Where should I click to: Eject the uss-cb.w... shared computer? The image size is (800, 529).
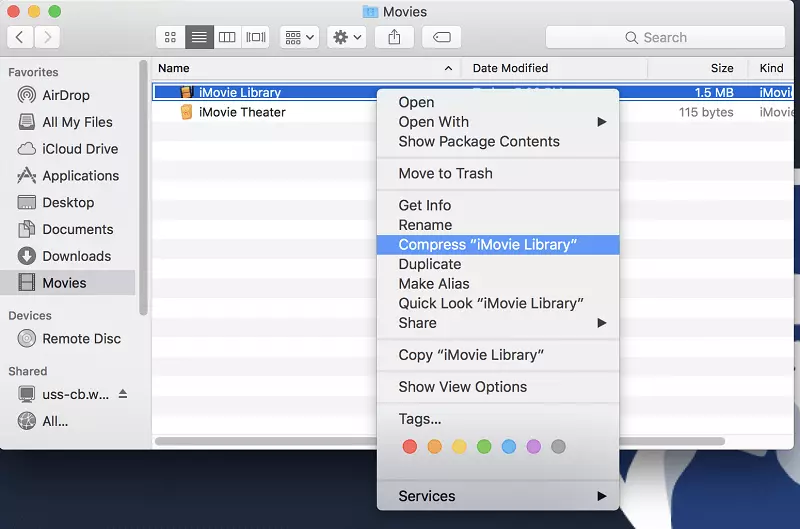122,394
